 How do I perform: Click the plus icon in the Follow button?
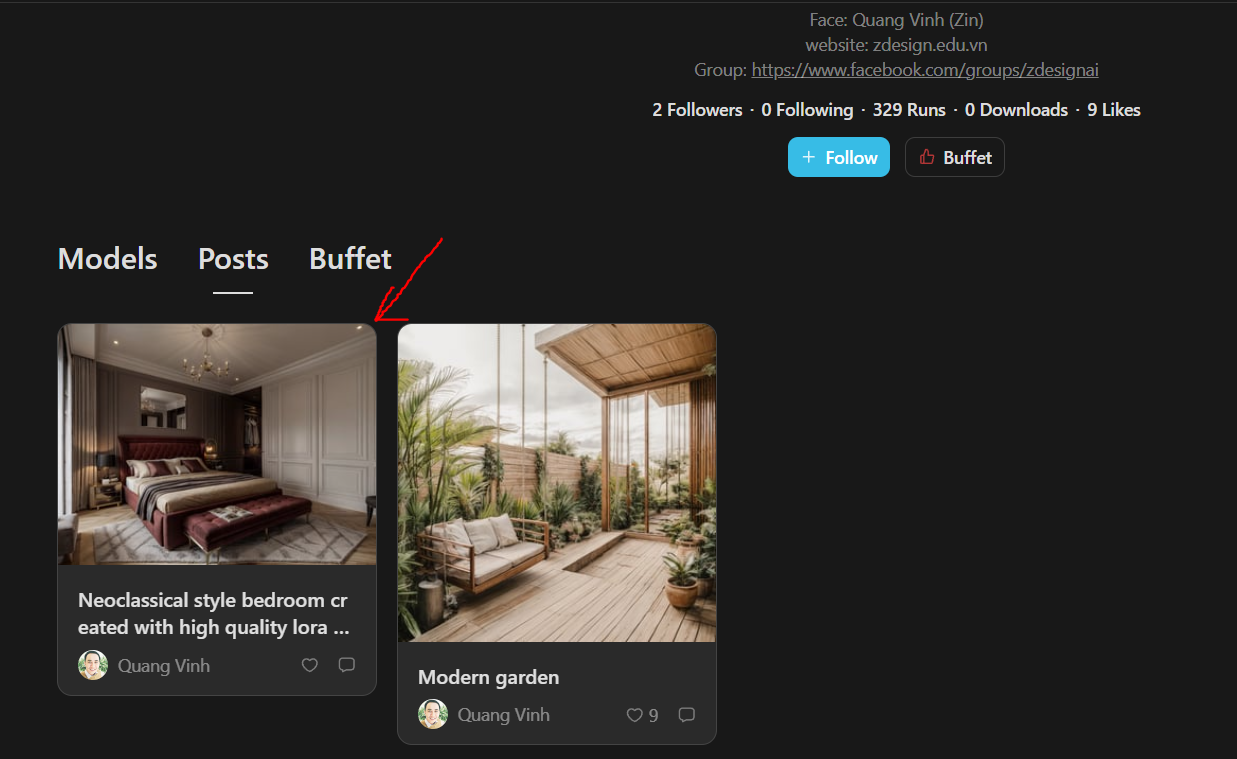[809, 157]
